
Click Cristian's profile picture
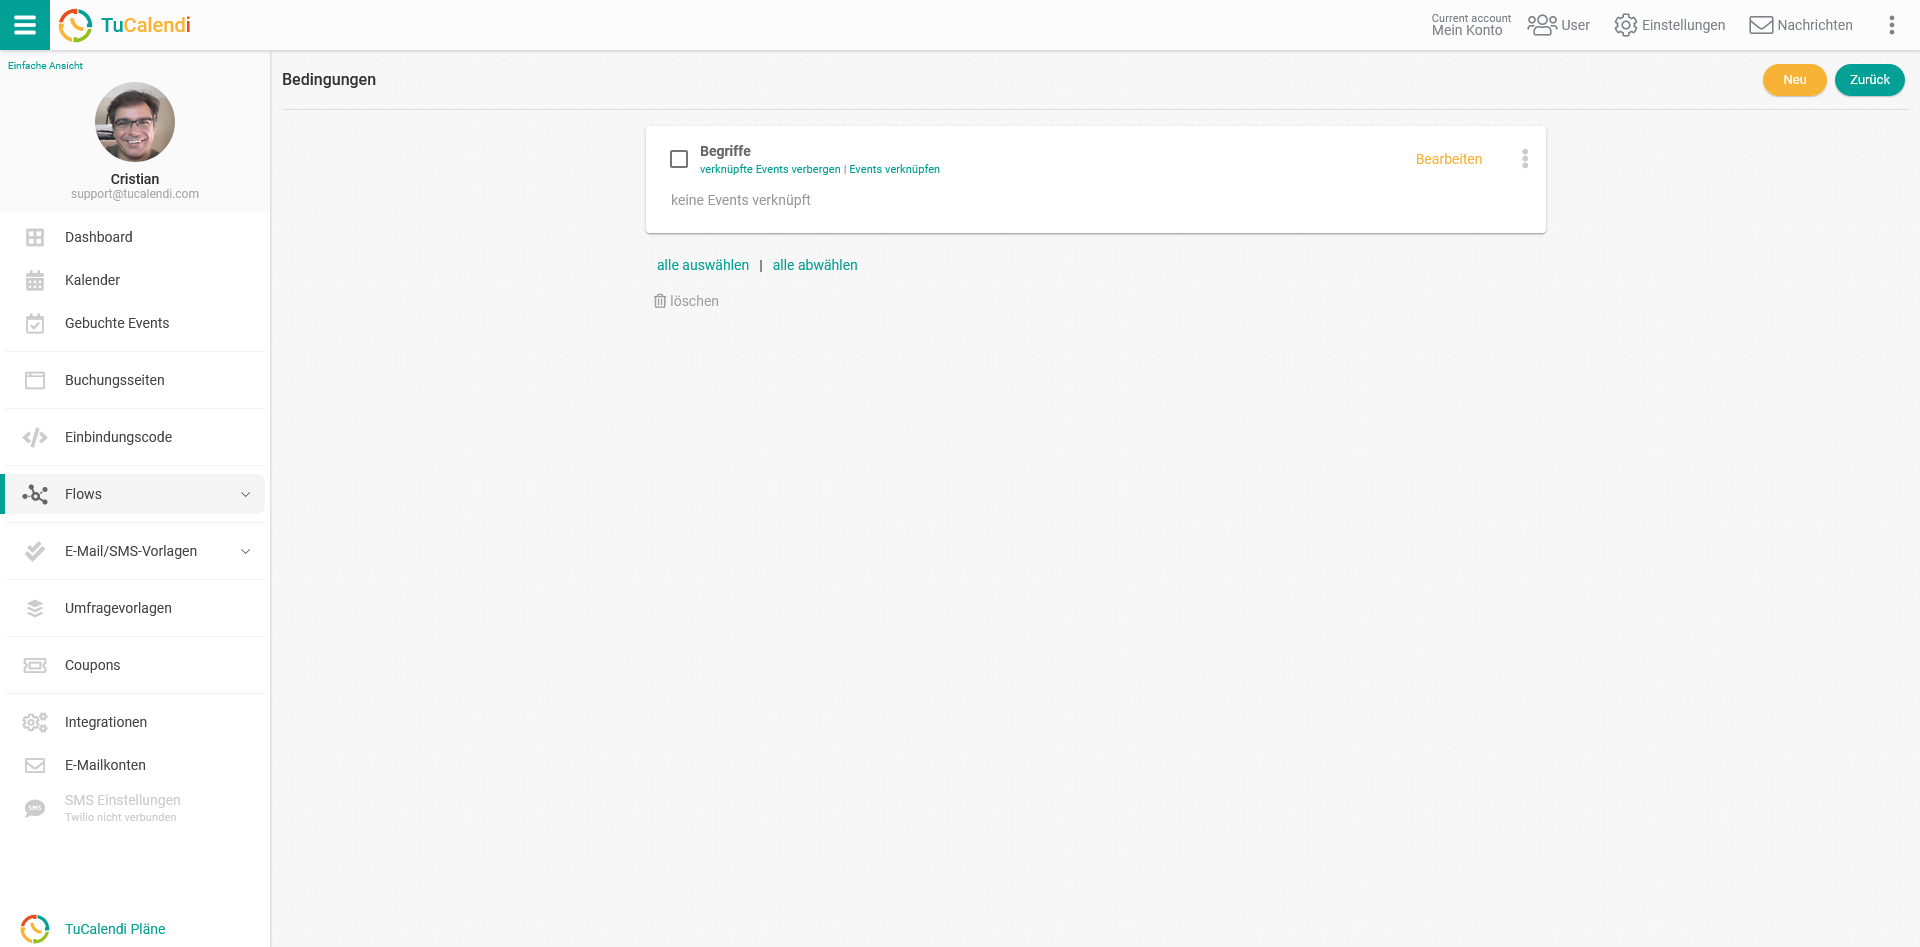[135, 122]
